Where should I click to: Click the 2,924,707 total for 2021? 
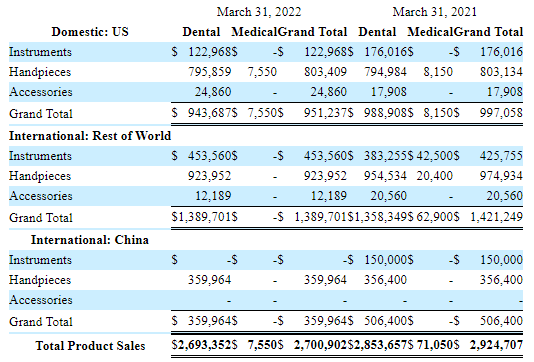[496, 345]
